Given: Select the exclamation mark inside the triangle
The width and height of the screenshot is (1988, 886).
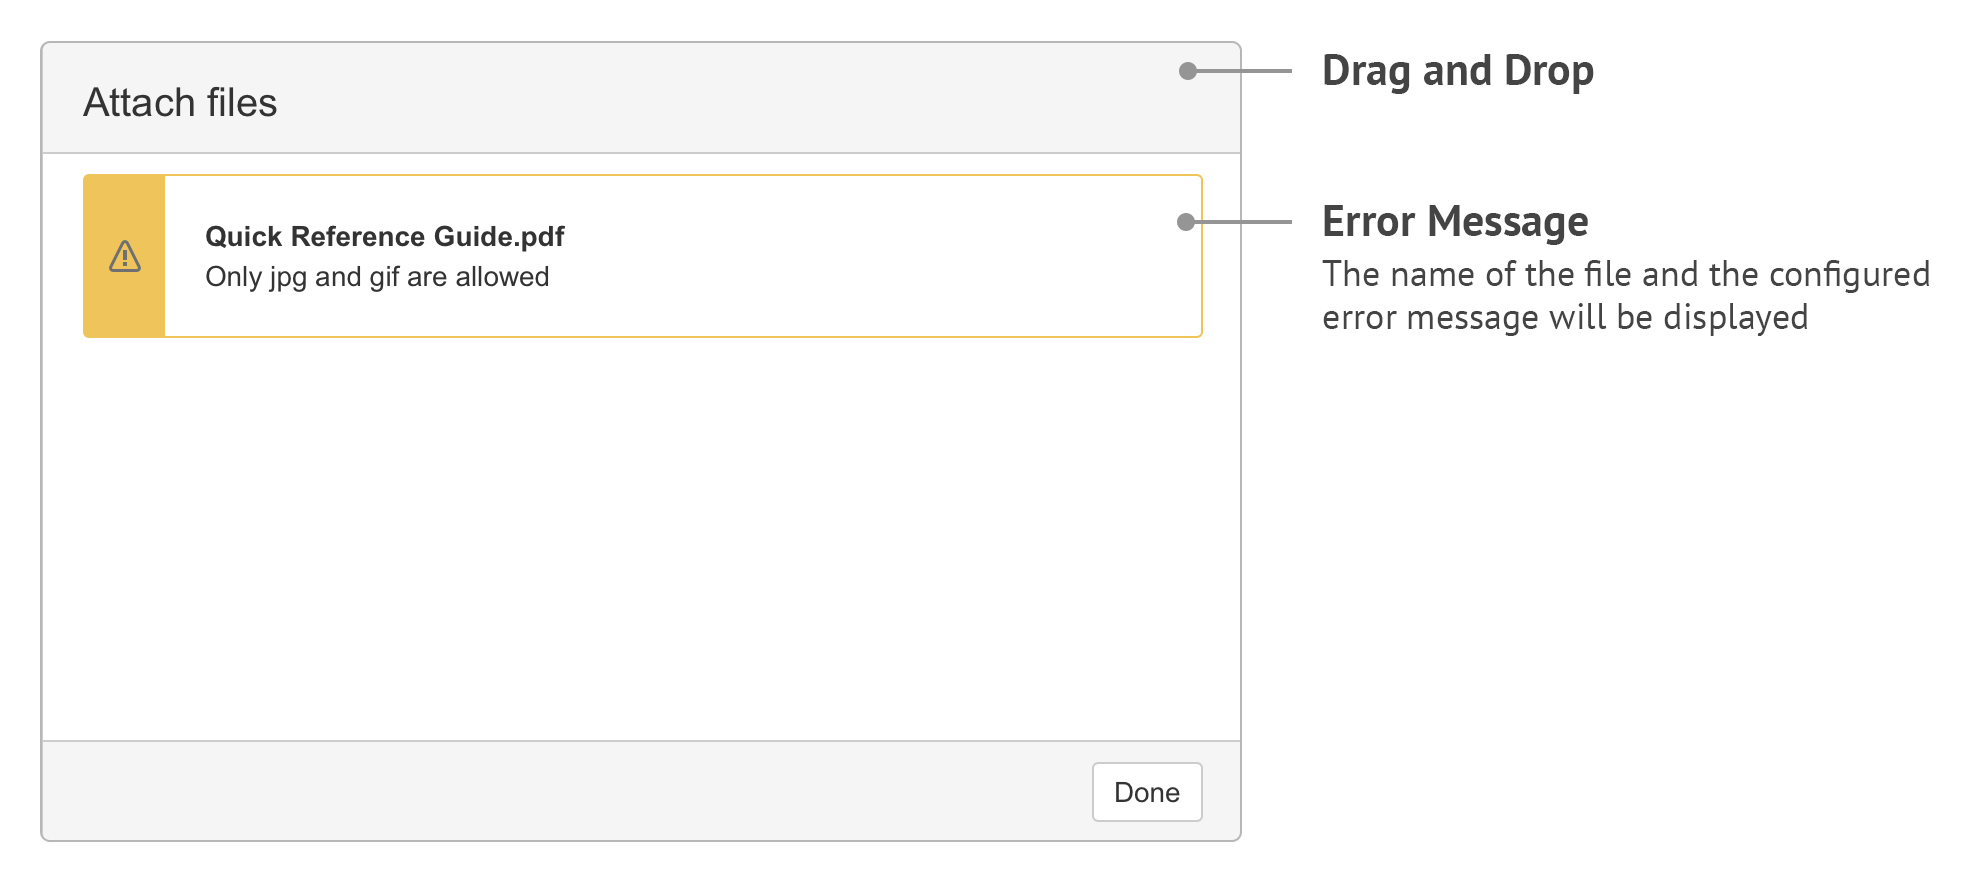Looking at the screenshot, I should [x=124, y=260].
